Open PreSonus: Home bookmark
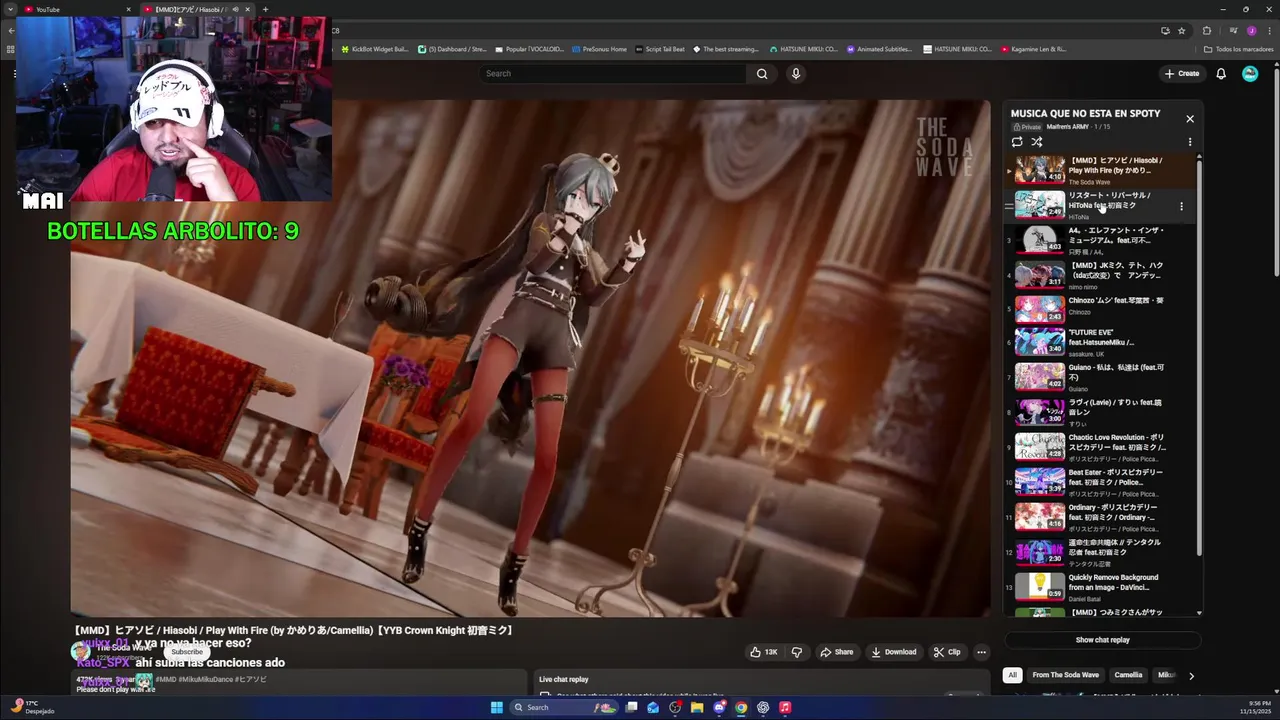The width and height of the screenshot is (1280, 720). (599, 49)
